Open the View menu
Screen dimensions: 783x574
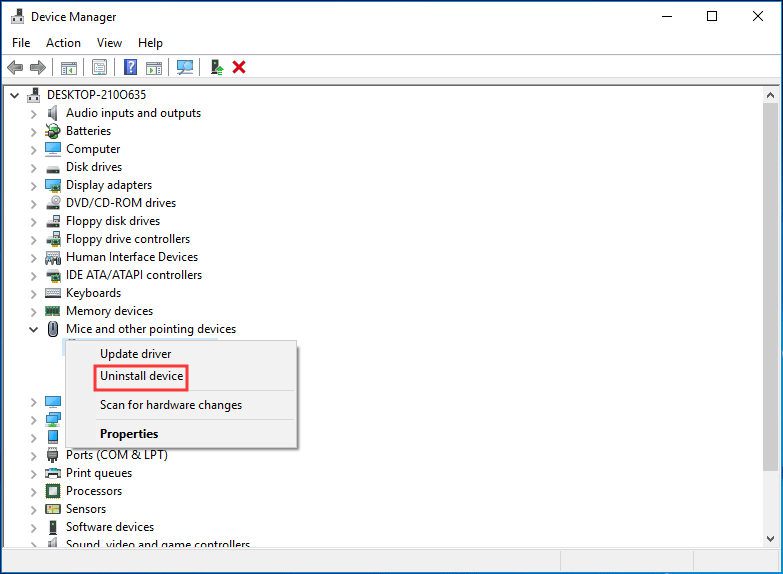[109, 43]
